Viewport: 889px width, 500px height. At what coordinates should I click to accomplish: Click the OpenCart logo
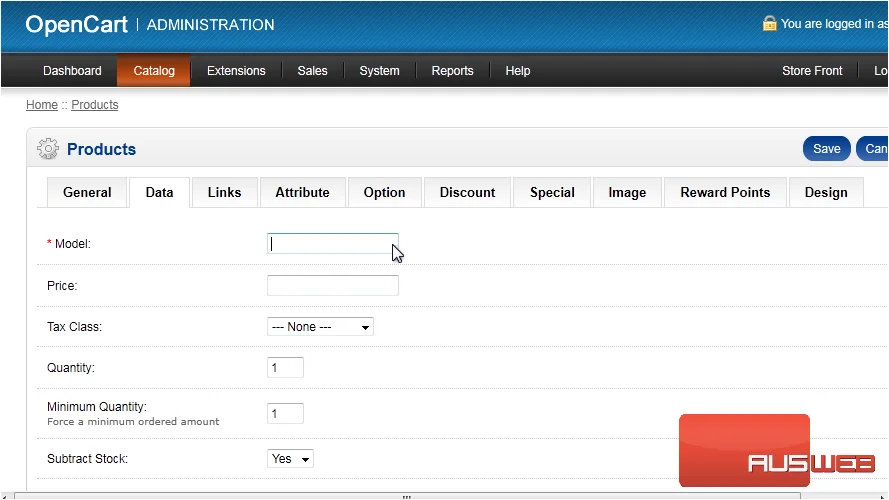tap(77, 24)
